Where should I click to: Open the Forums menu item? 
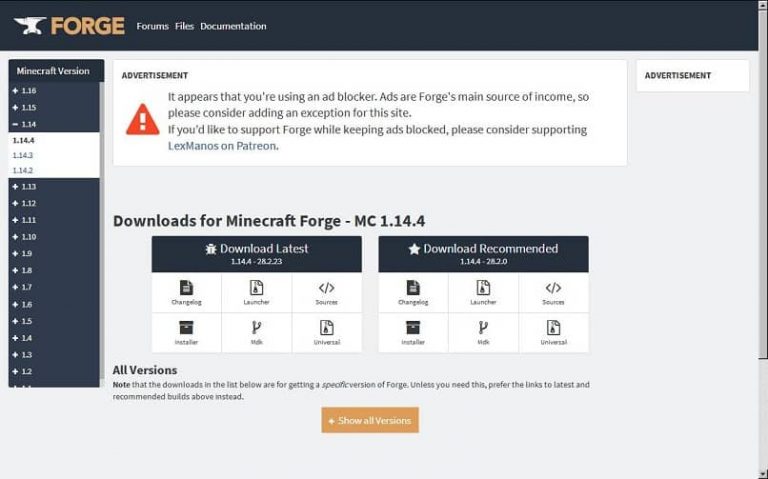pos(152,26)
